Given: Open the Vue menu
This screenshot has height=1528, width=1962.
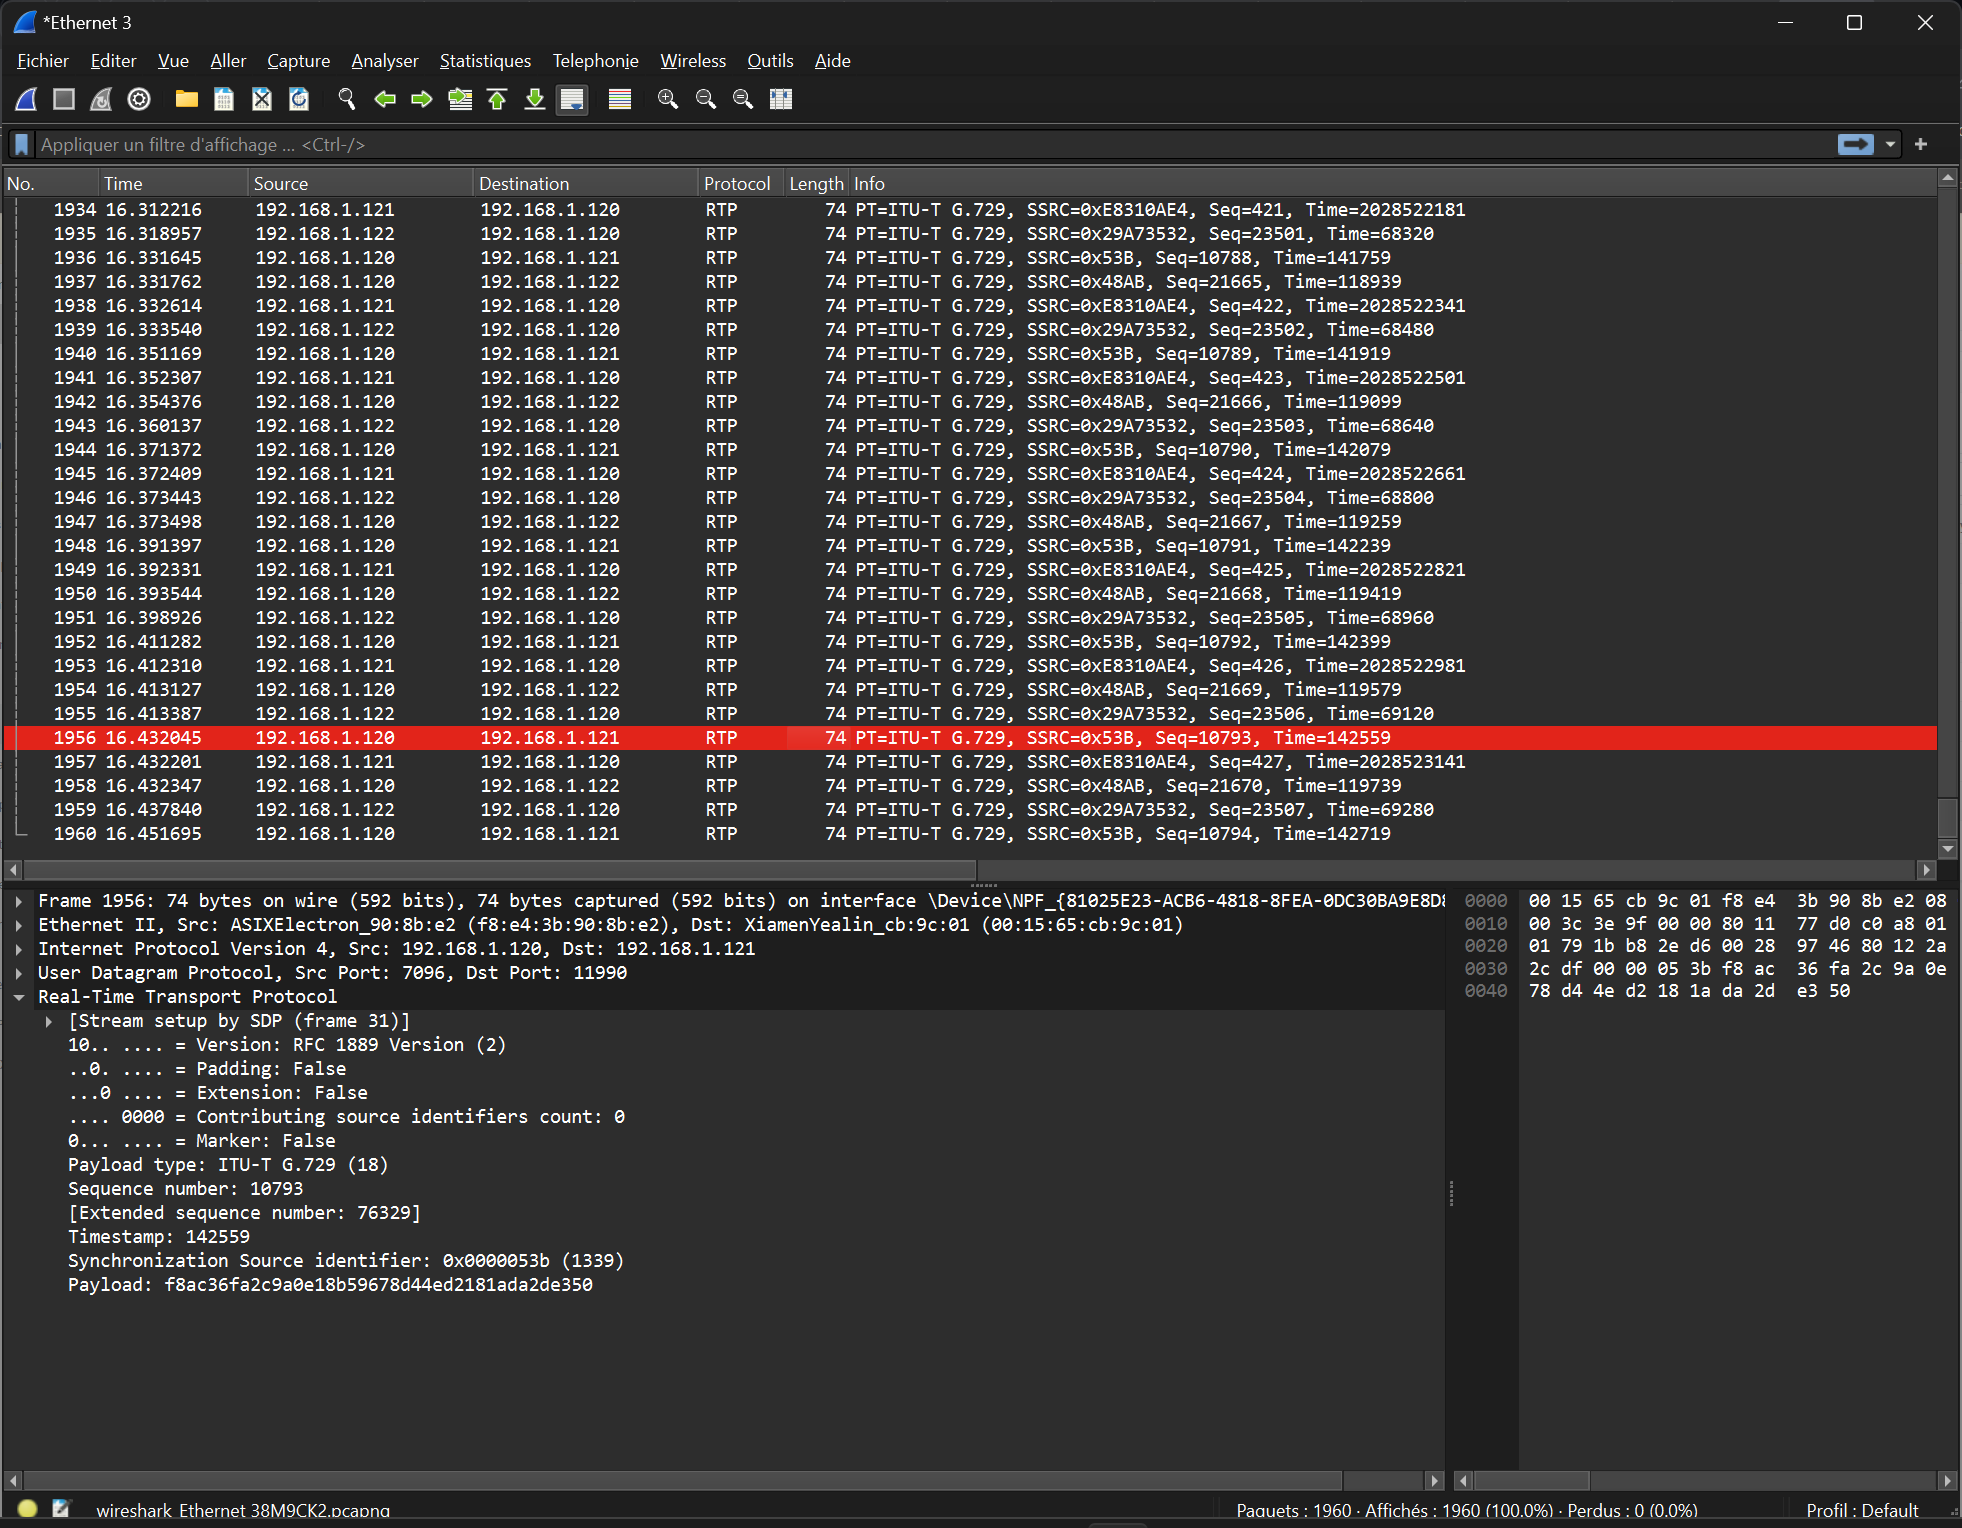Looking at the screenshot, I should (x=173, y=61).
